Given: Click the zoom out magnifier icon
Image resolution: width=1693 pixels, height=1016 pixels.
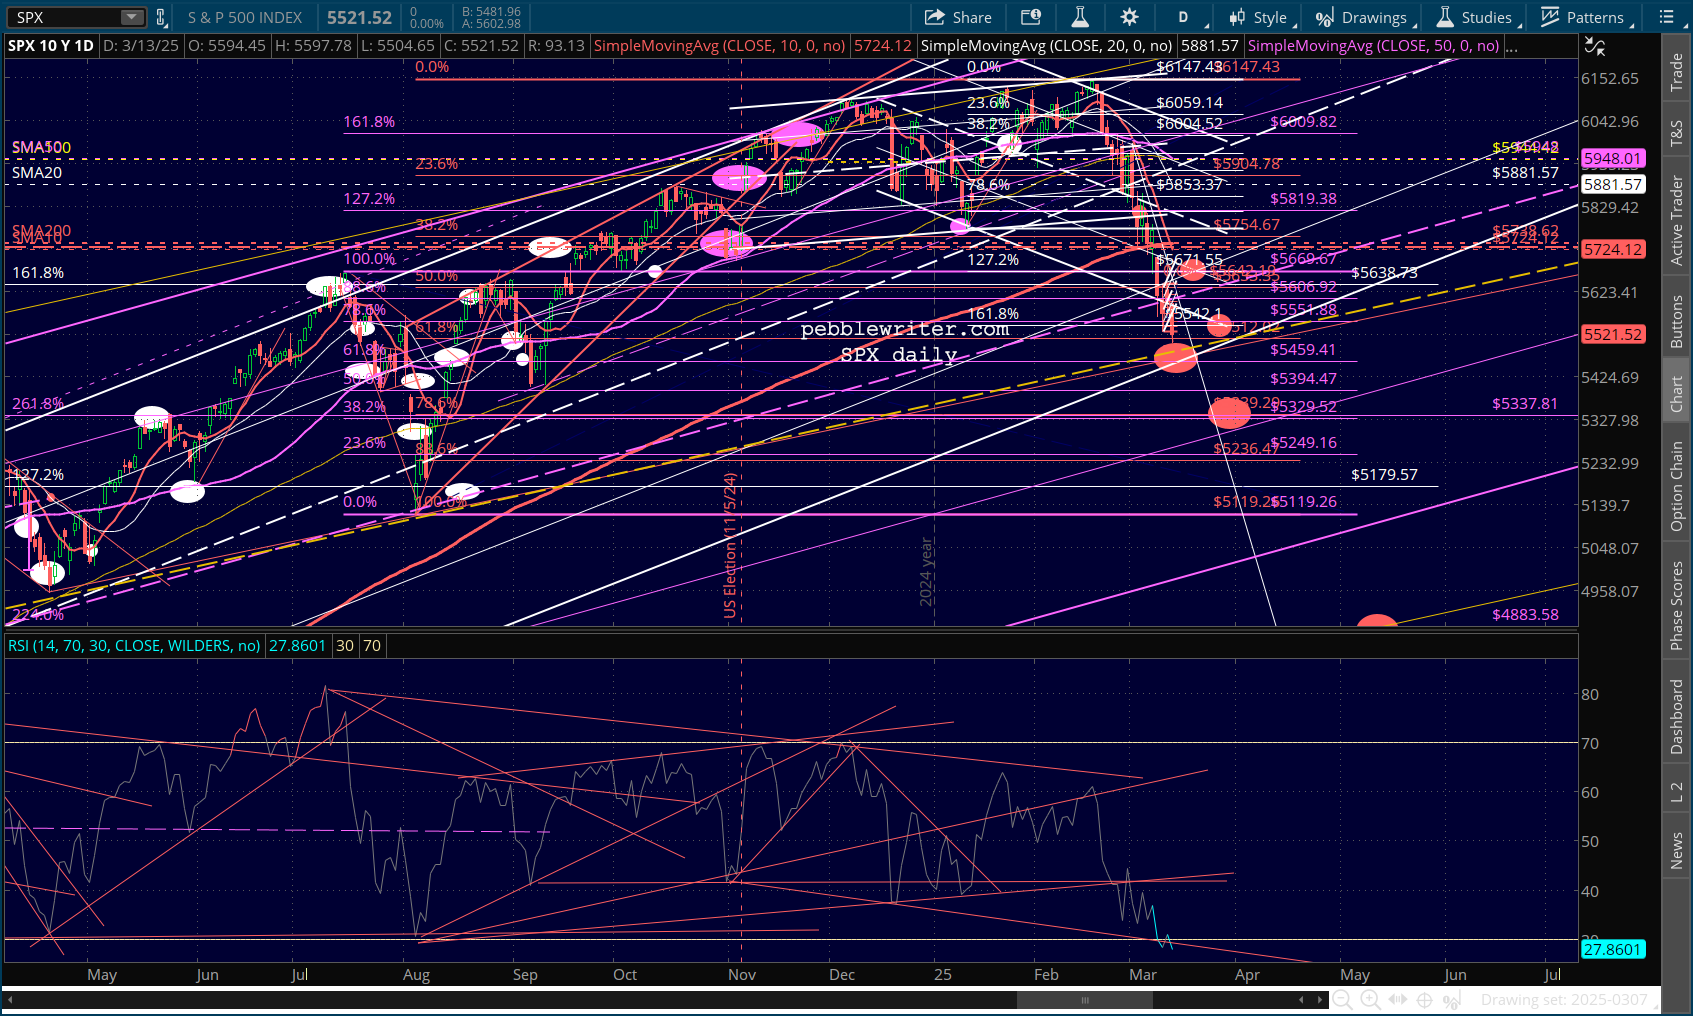Looking at the screenshot, I should point(1343,999).
